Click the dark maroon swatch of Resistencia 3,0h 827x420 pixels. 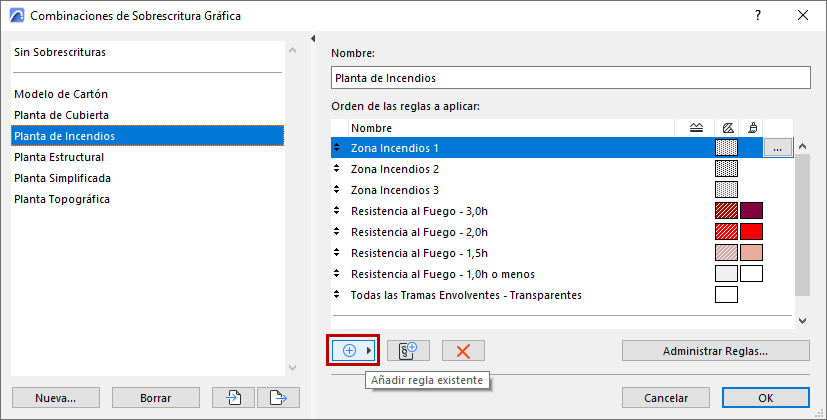tap(751, 211)
